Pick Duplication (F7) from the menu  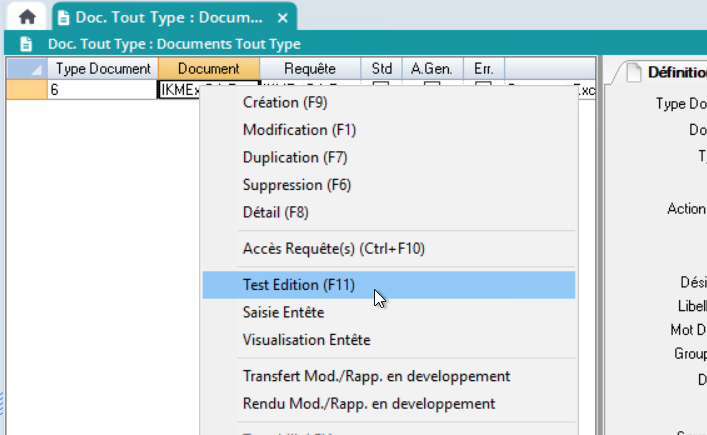(295, 157)
